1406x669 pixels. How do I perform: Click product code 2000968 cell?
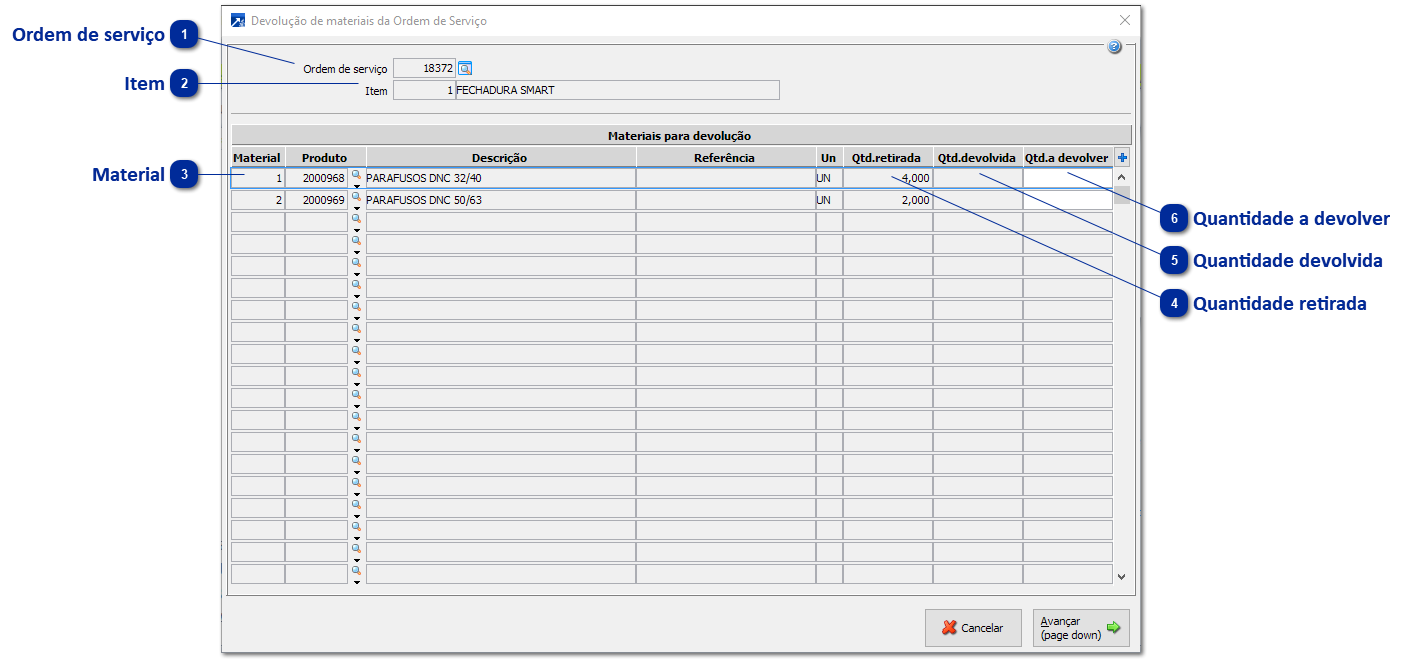(x=316, y=178)
